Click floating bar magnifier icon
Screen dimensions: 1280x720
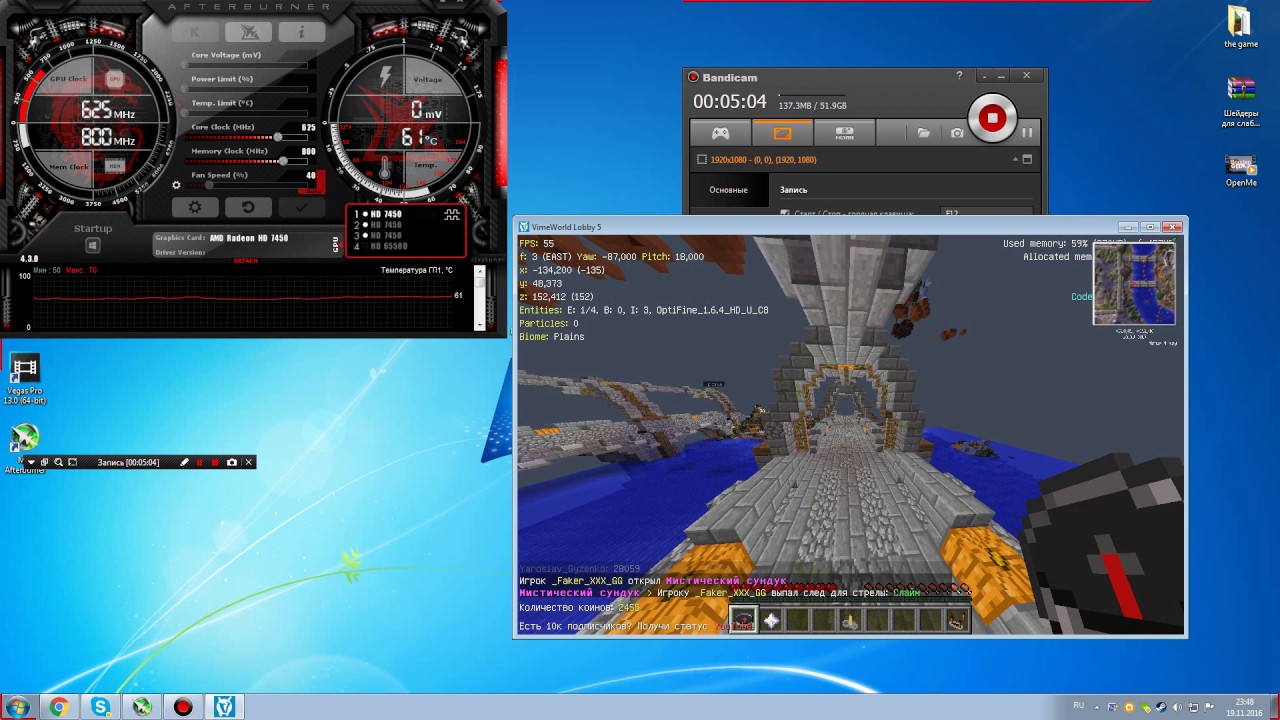[59, 462]
